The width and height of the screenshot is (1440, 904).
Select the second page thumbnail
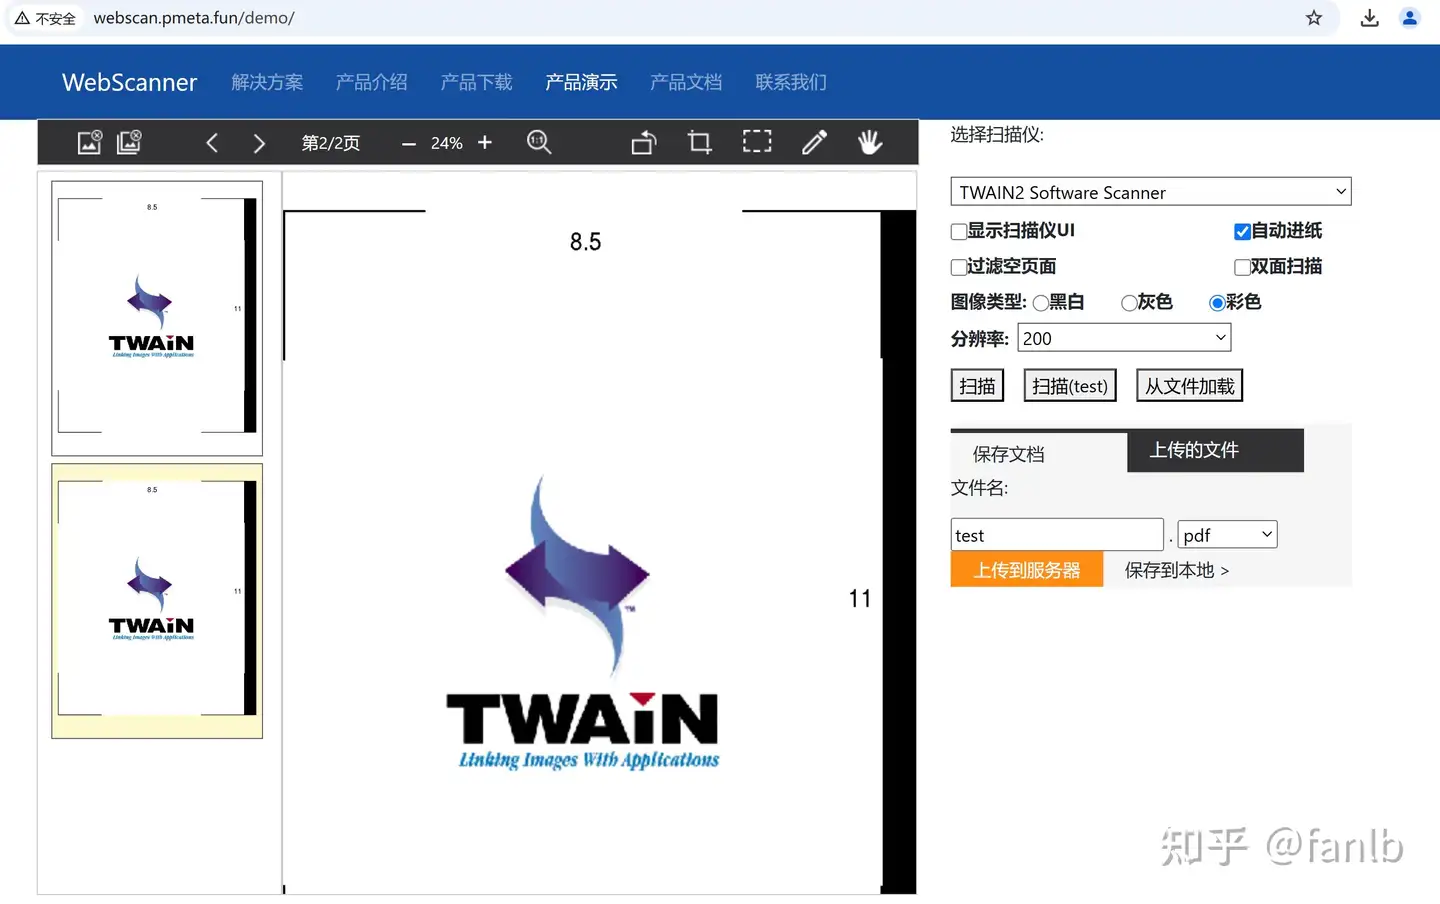pyautogui.click(x=156, y=599)
